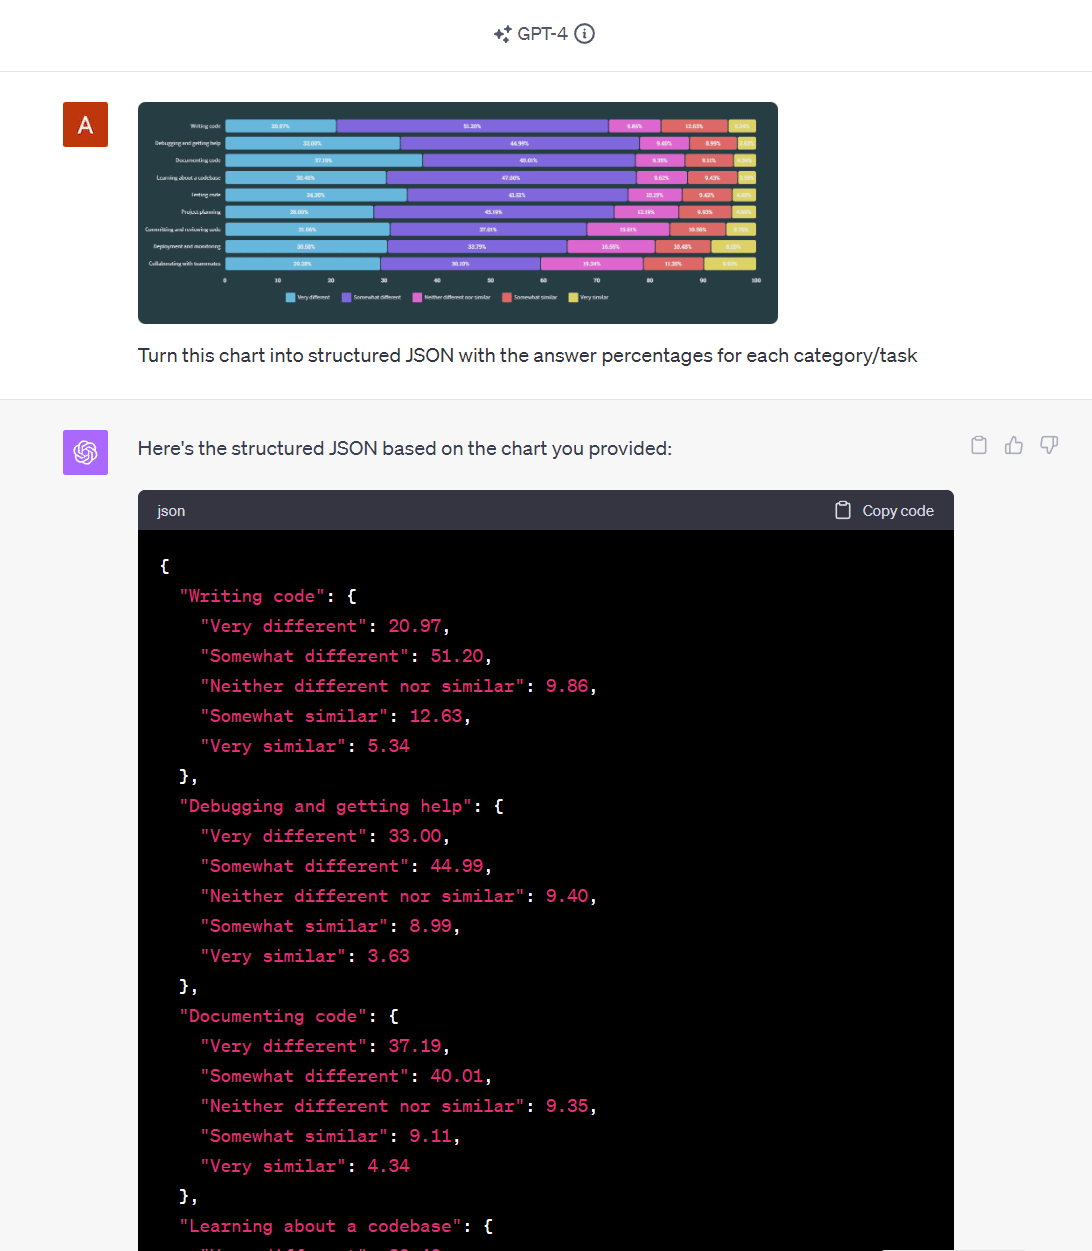The height and width of the screenshot is (1251, 1092).
Task: Copy the response using the clipboard icon
Action: [979, 446]
